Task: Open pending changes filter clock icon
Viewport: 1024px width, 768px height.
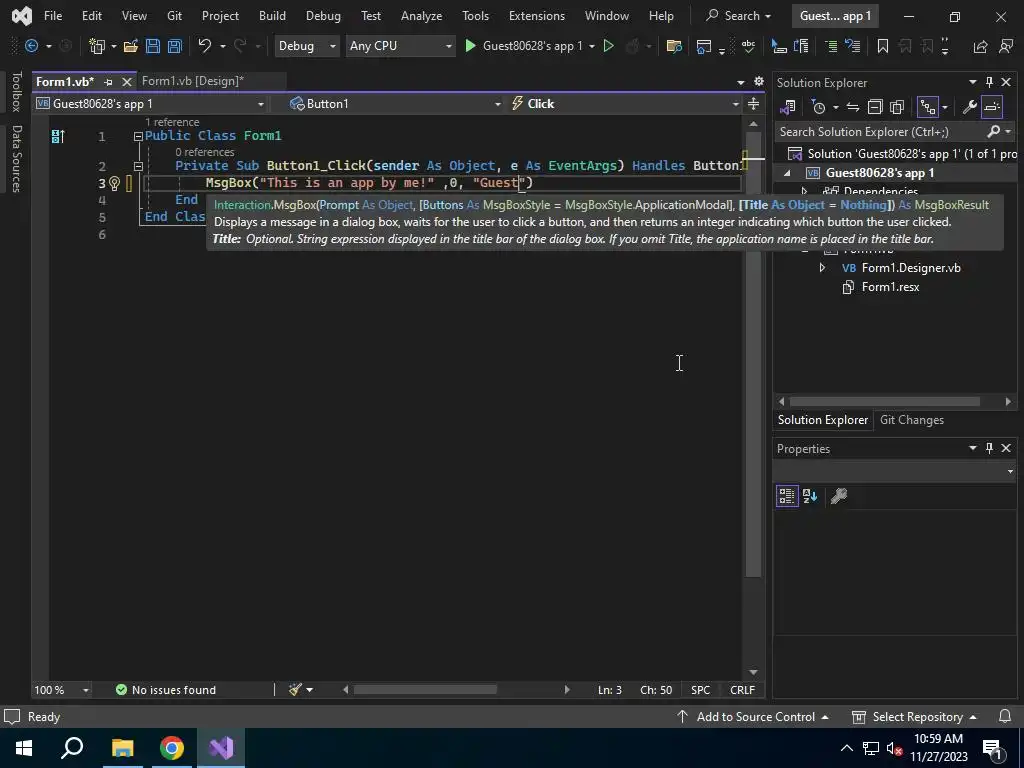Action: point(818,106)
